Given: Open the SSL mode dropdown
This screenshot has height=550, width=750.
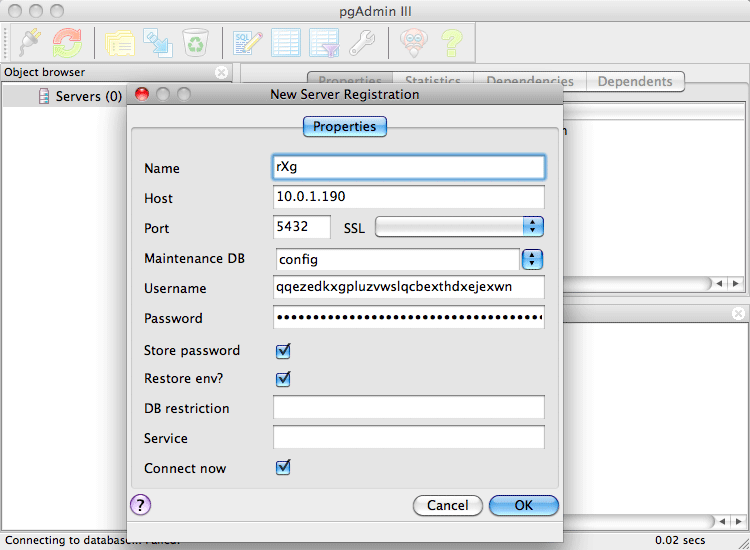Looking at the screenshot, I should 459,227.
